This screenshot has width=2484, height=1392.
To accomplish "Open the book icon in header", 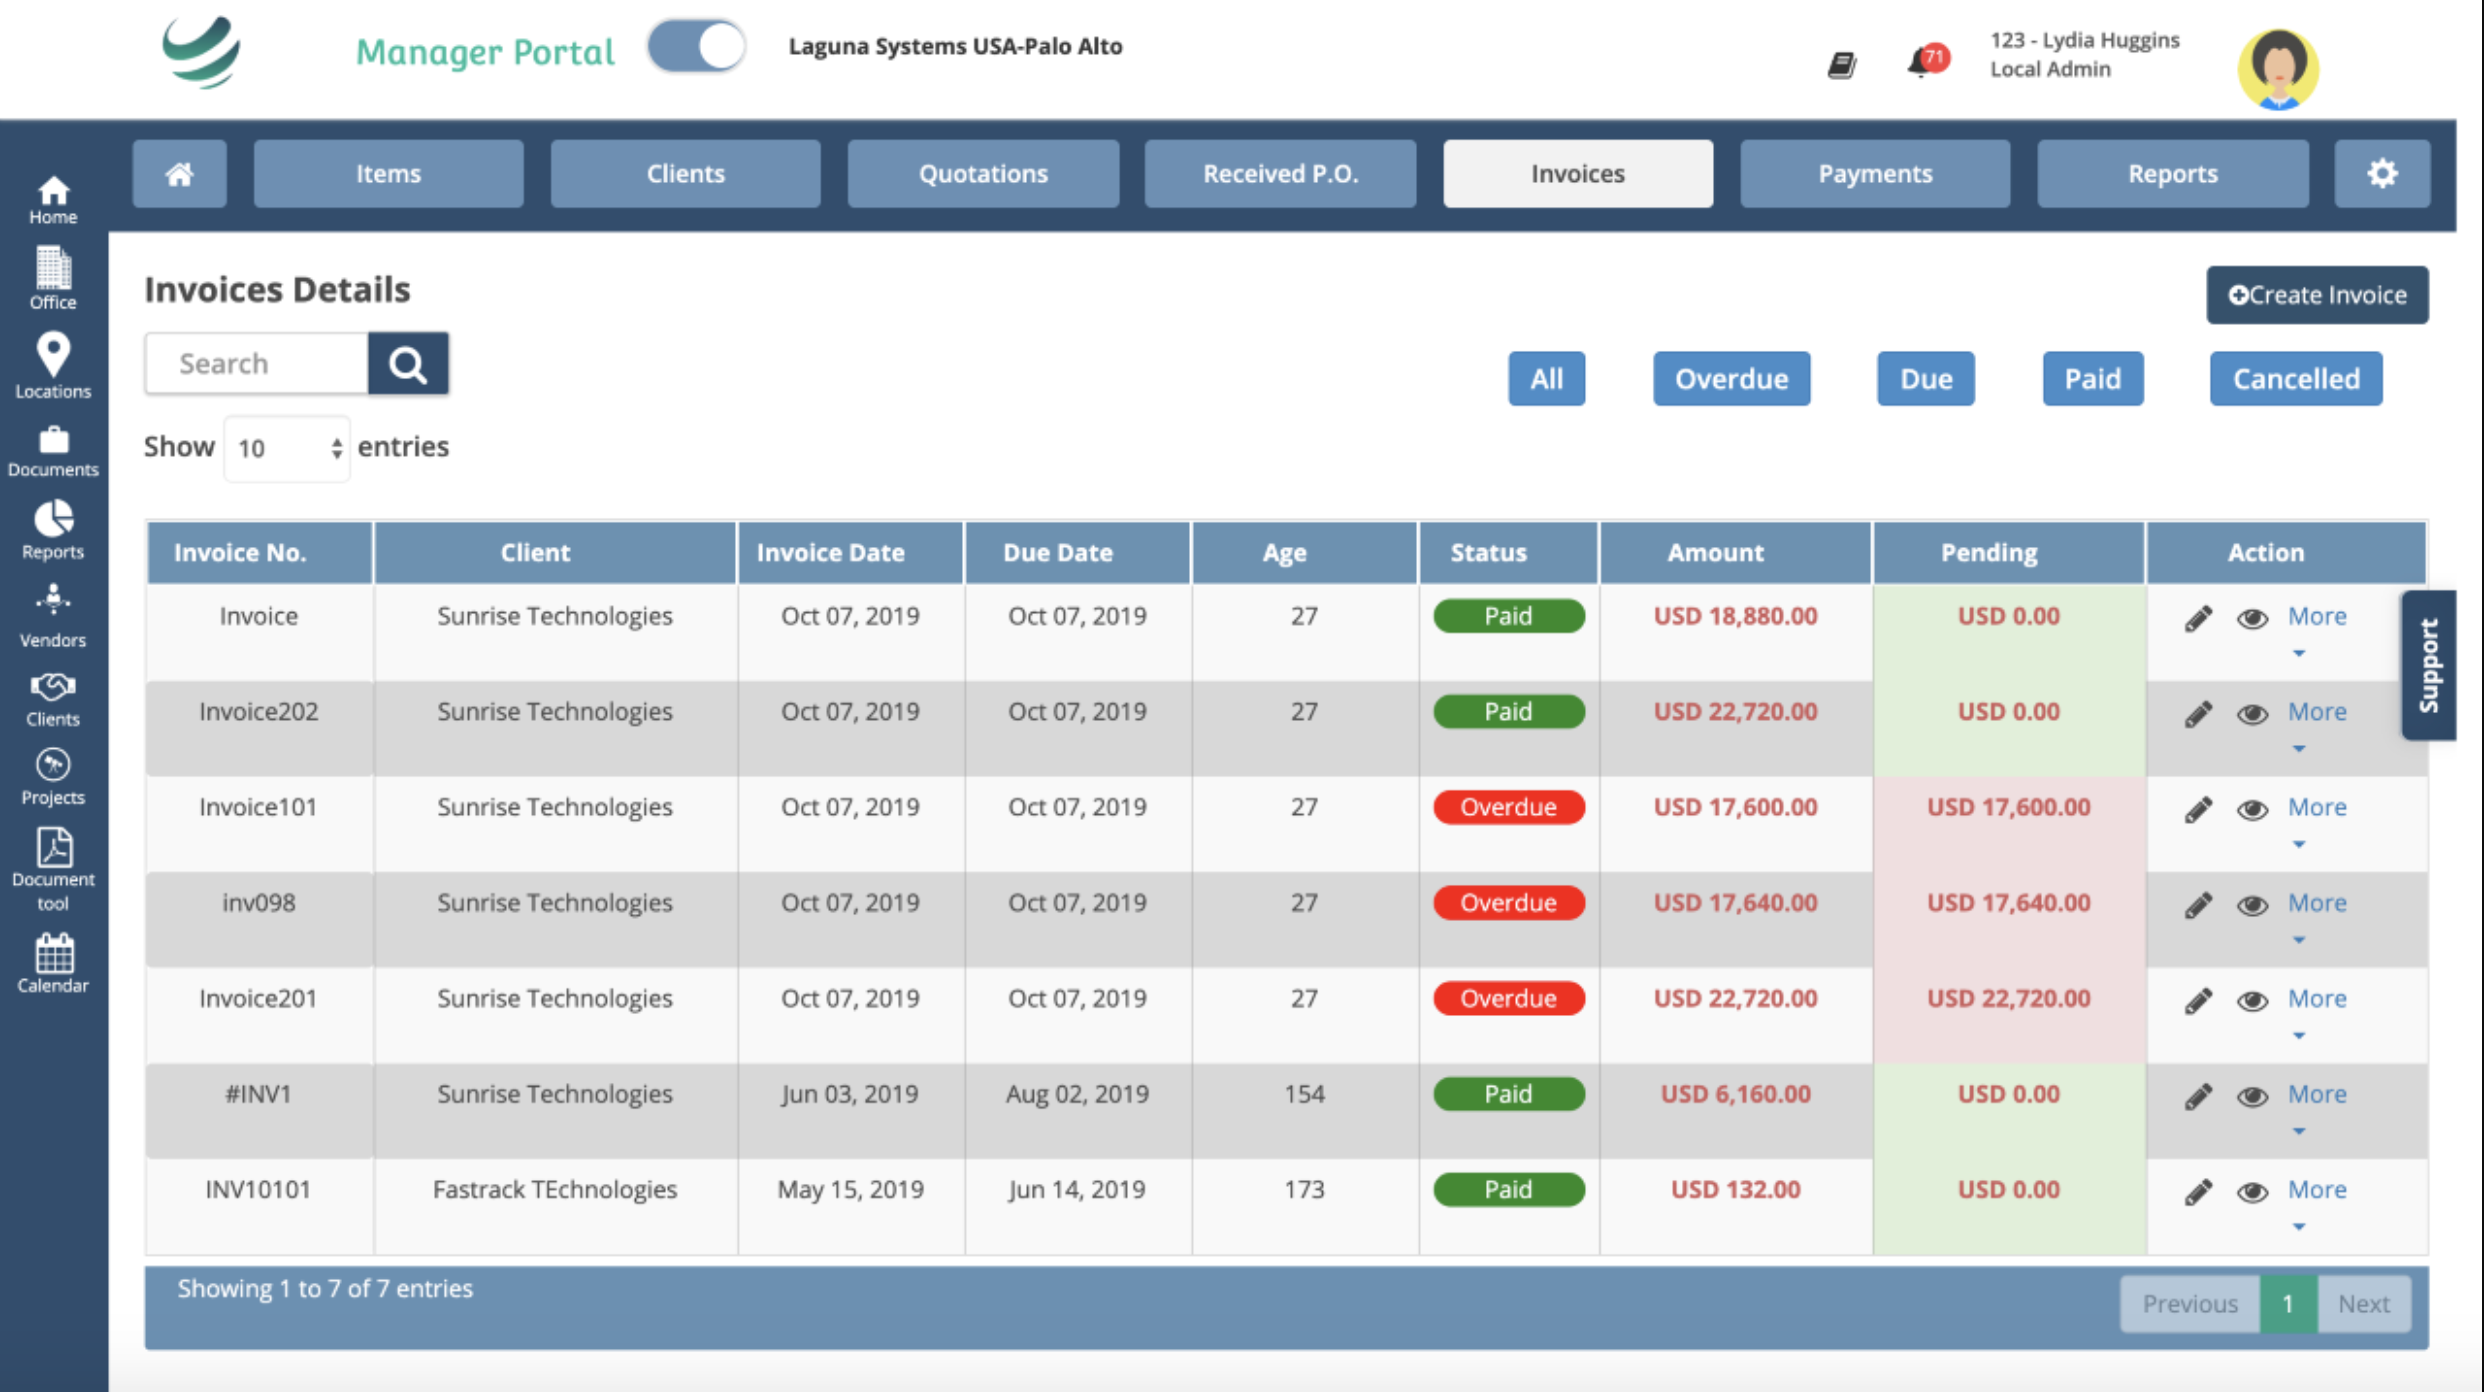I will (1841, 66).
